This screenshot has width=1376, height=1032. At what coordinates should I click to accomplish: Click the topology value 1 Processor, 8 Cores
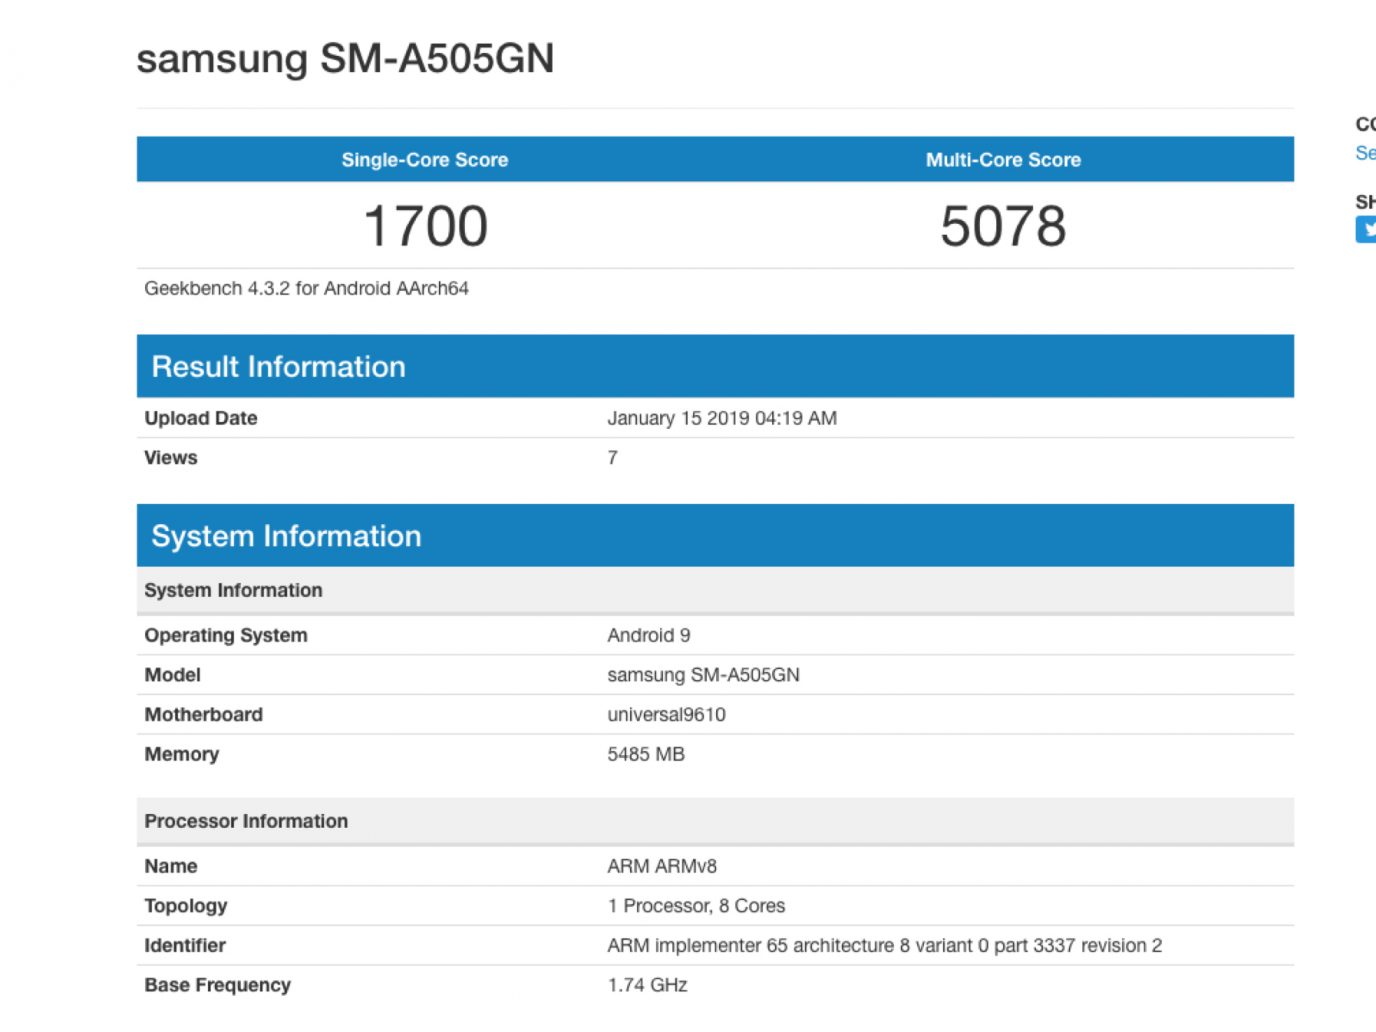pos(696,906)
